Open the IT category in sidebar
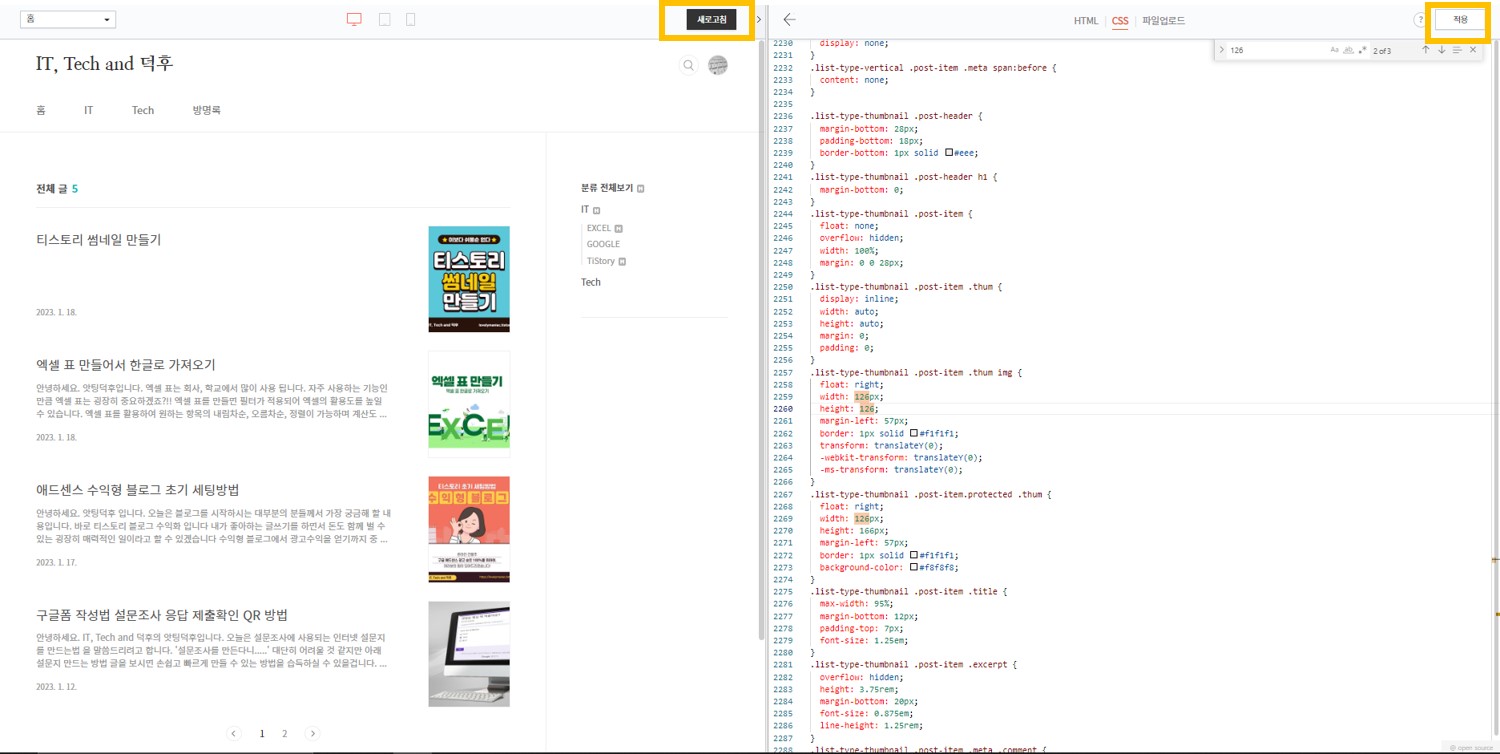Screen dimensions: 1500x754 (585, 210)
